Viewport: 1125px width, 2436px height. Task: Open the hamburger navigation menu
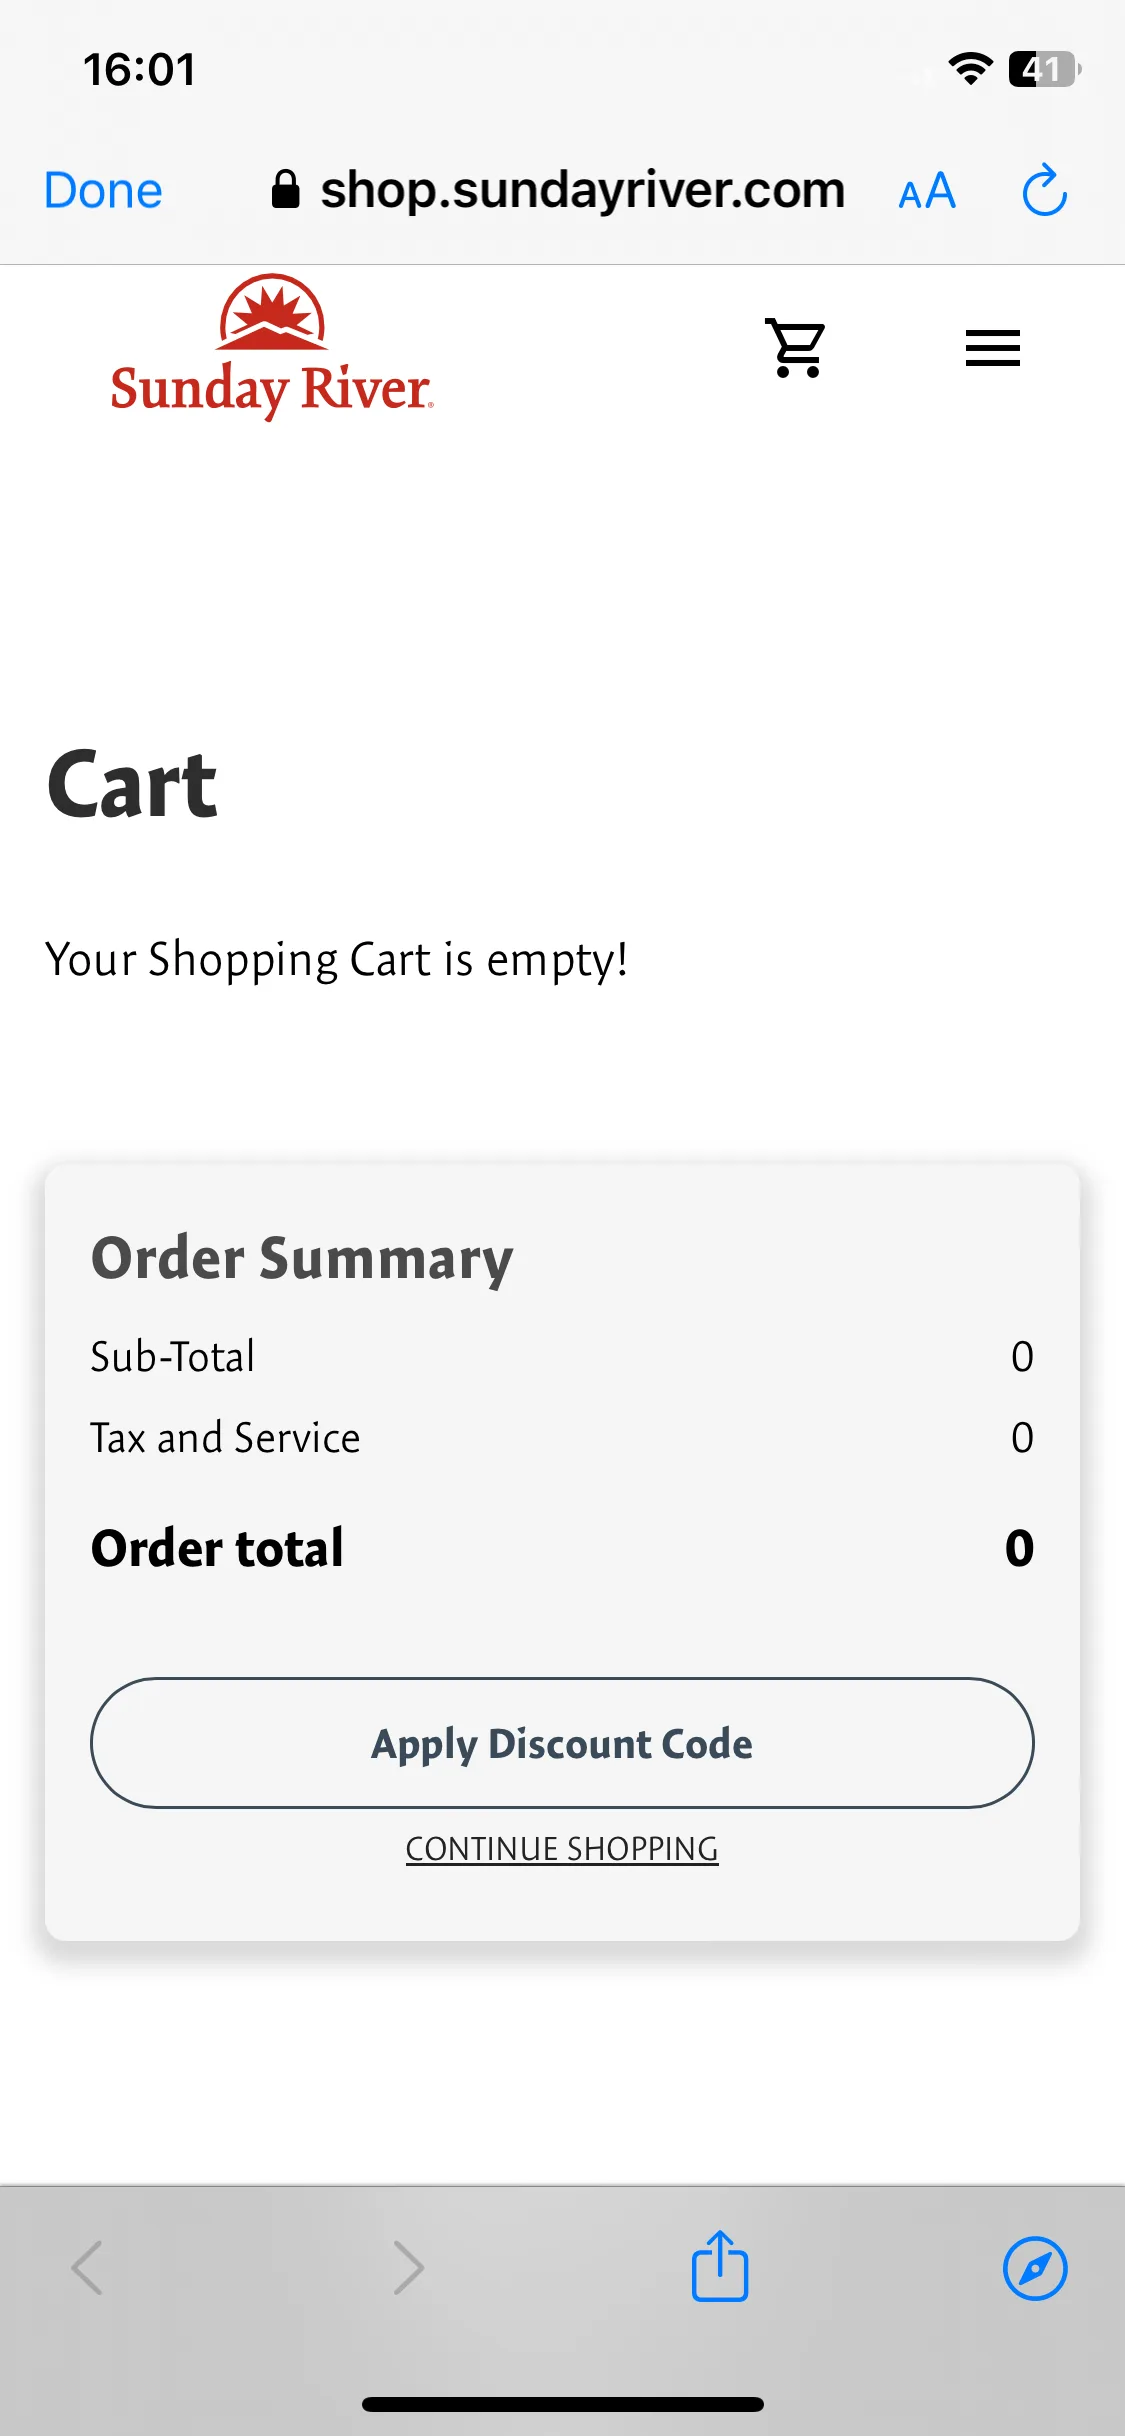tap(992, 348)
